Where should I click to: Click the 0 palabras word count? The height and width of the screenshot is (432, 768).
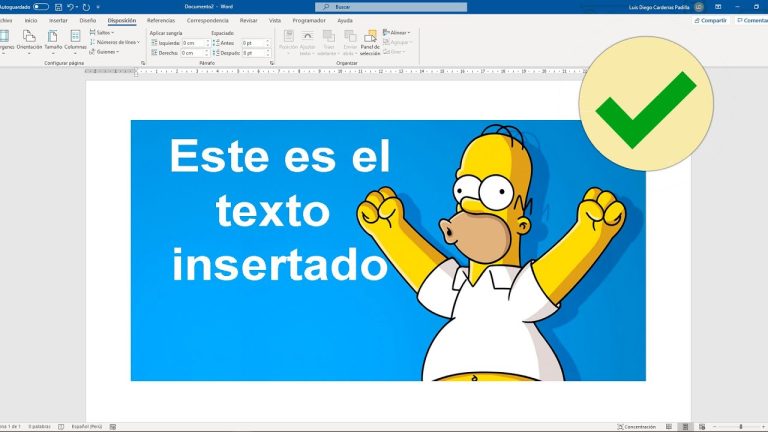click(x=39, y=427)
